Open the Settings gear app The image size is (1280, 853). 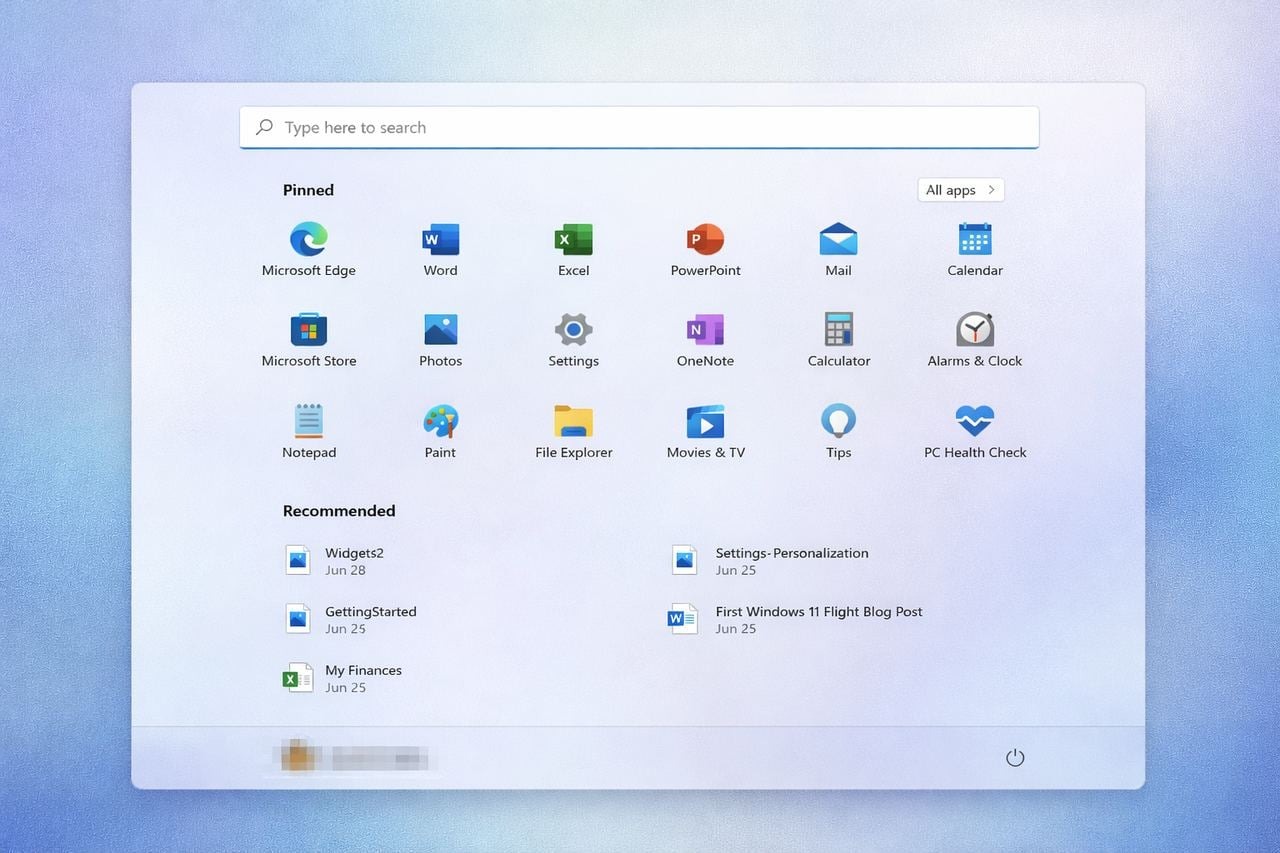(x=573, y=330)
